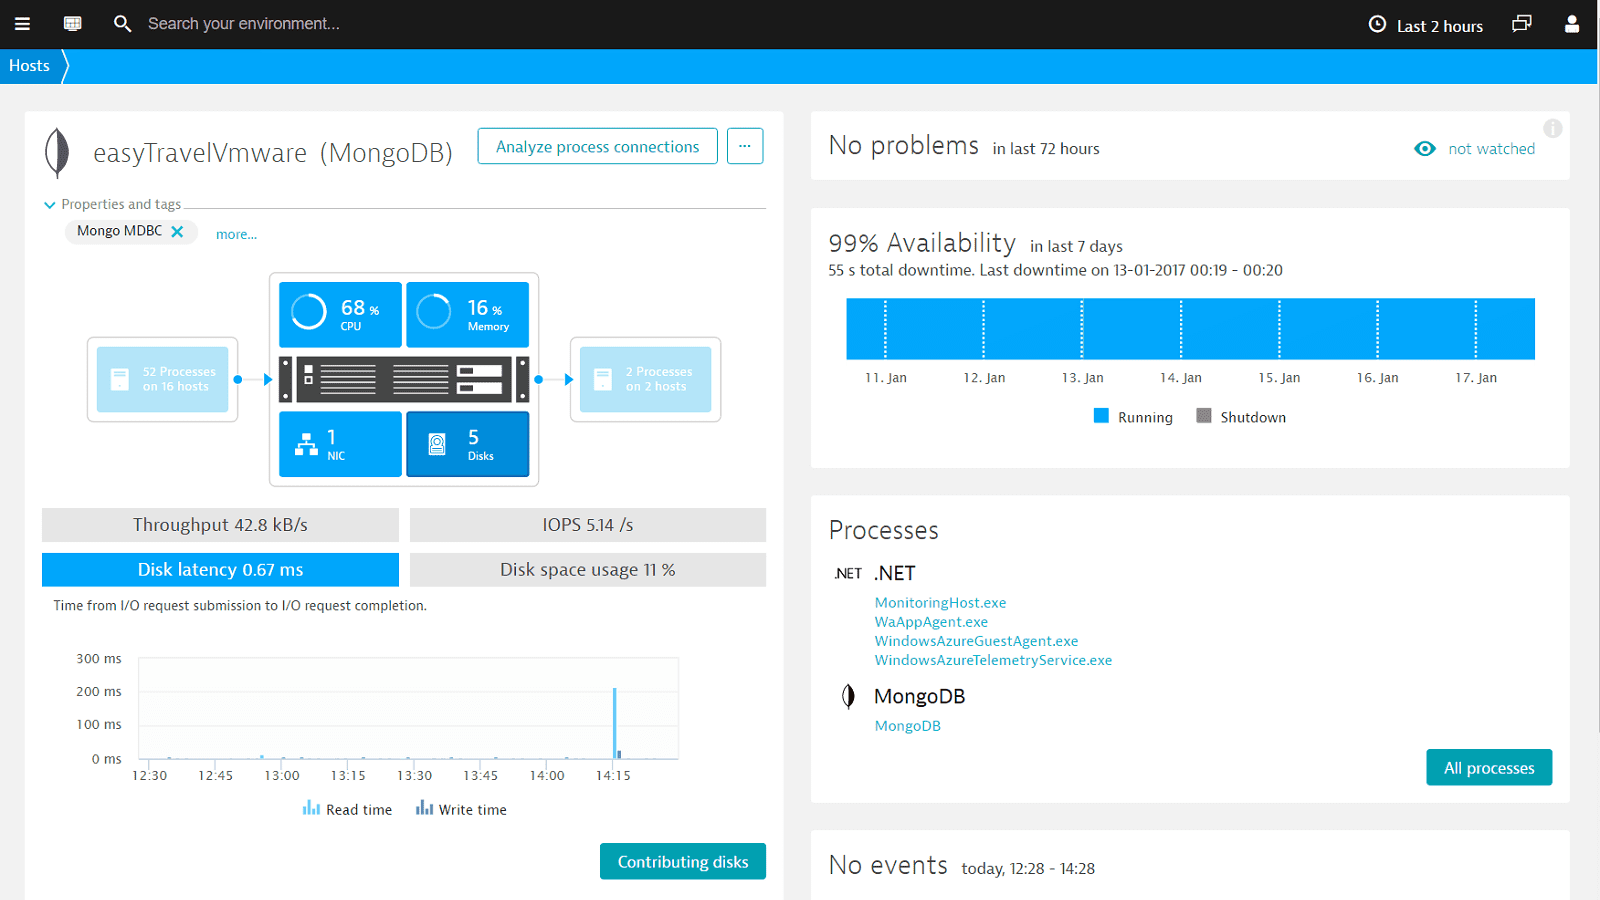Select Disk space usage 11 % tab
This screenshot has height=900, width=1600.
588,570
